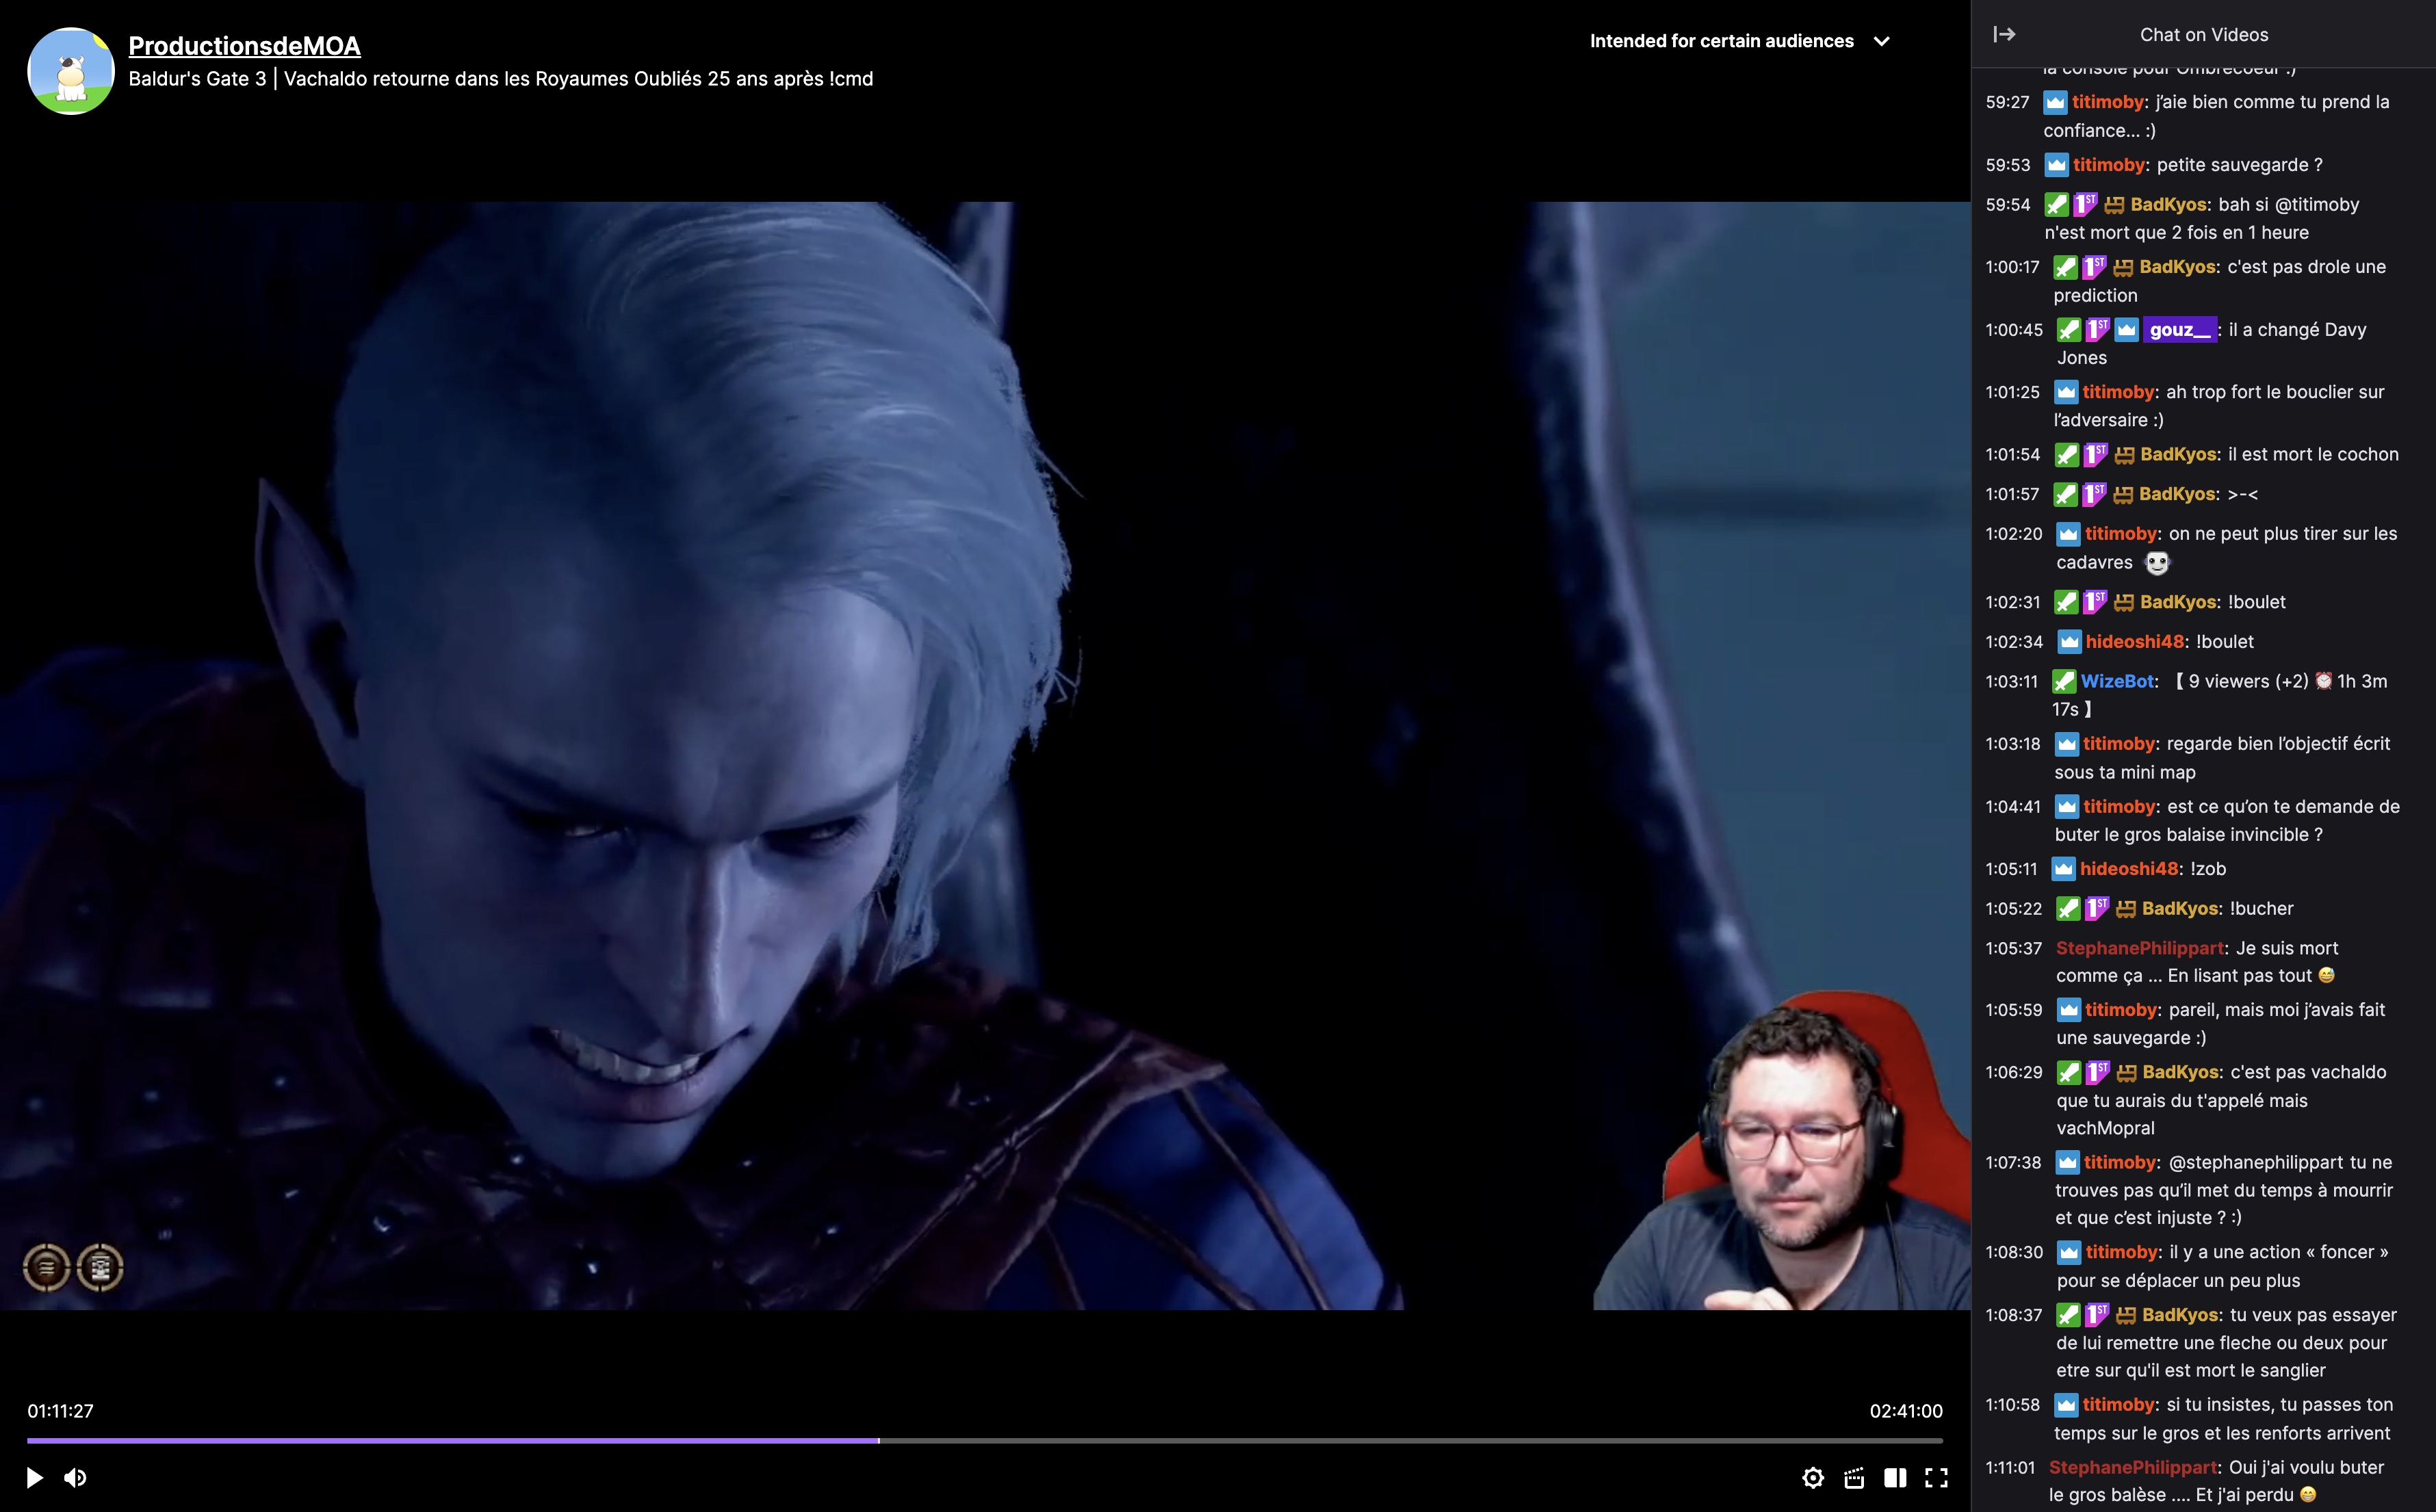Click the Chat on Videos header

(2204, 35)
